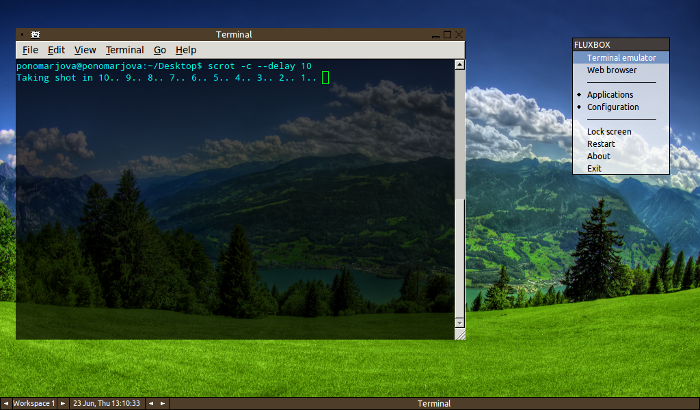This screenshot has height=410, width=700.
Task: Close the Terminal window
Action: pos(459,34)
